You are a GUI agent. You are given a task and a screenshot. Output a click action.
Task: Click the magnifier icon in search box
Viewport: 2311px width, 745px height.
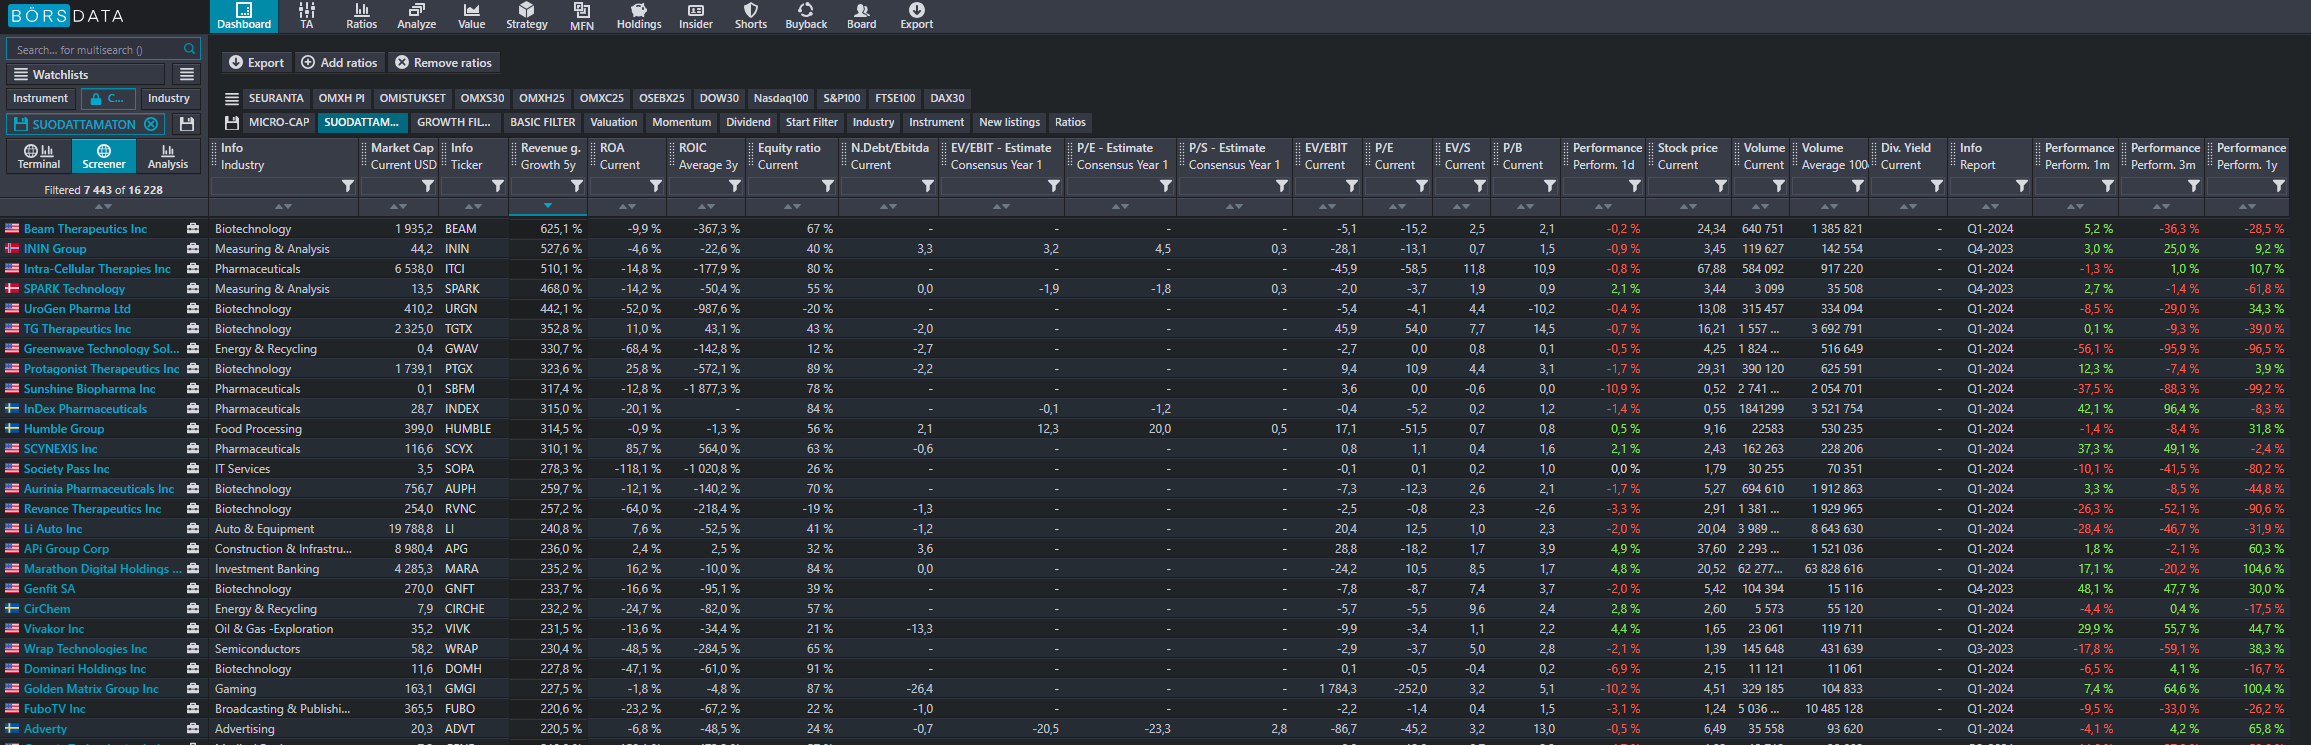[x=189, y=49]
